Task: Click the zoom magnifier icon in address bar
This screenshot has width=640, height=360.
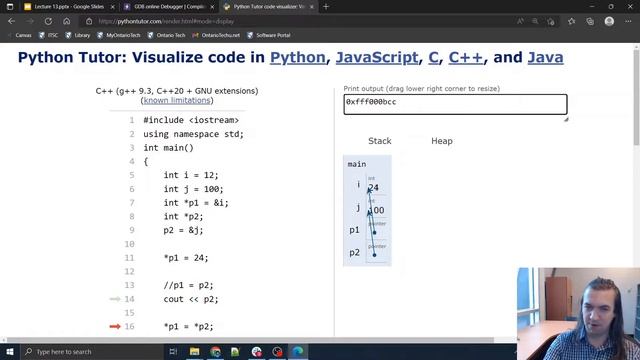Action: point(535,21)
